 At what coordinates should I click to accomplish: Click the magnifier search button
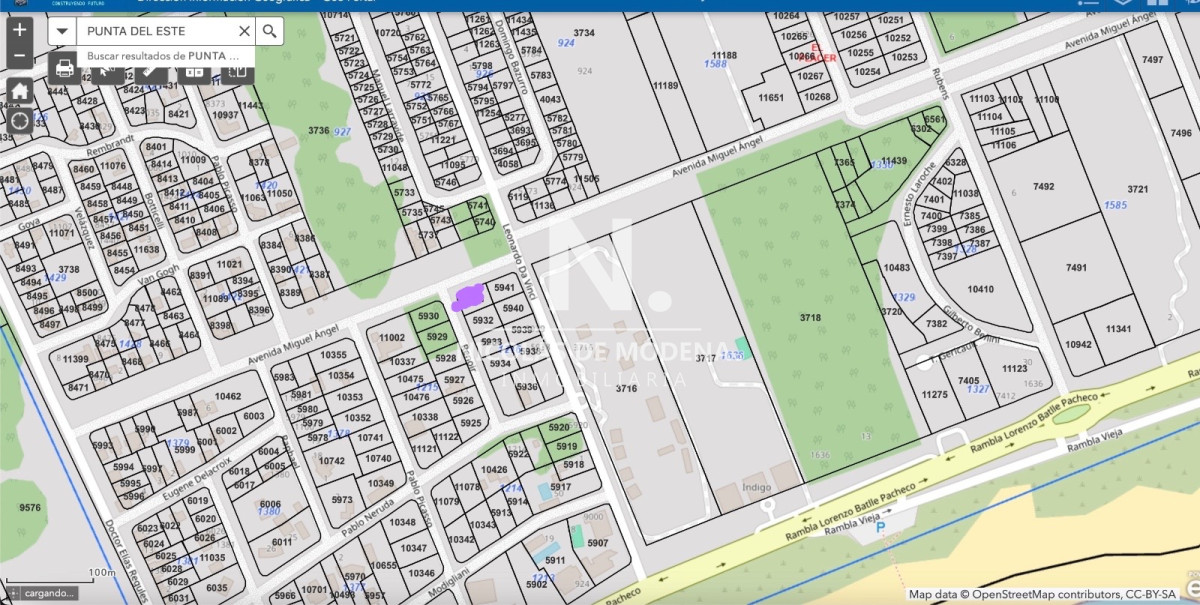(269, 31)
